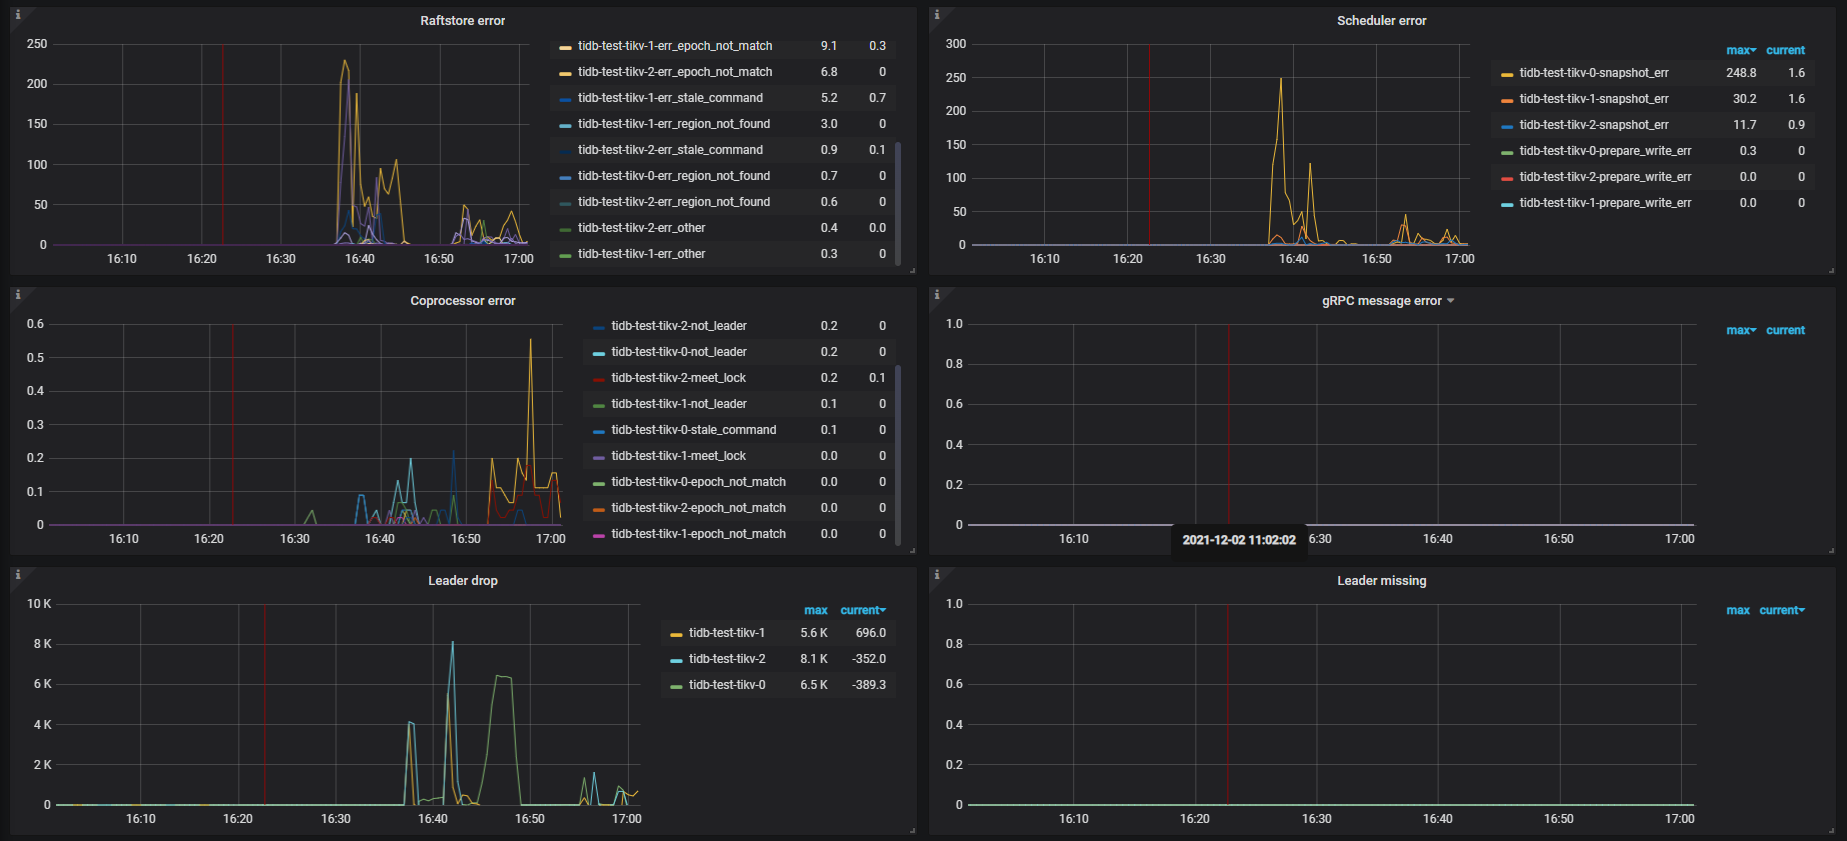Click the Leader drop panel resize handle
Screen dimensions: 1847x841
(912, 830)
